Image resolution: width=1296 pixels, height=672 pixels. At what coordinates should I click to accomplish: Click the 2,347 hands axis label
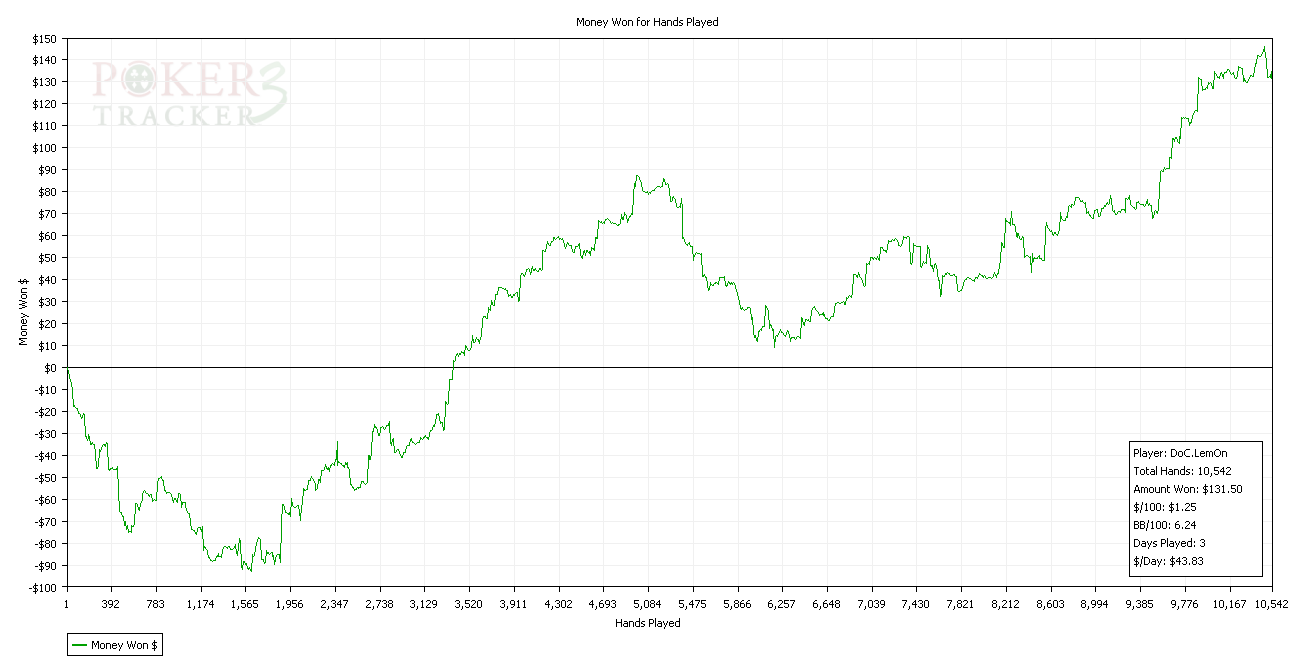(x=335, y=605)
